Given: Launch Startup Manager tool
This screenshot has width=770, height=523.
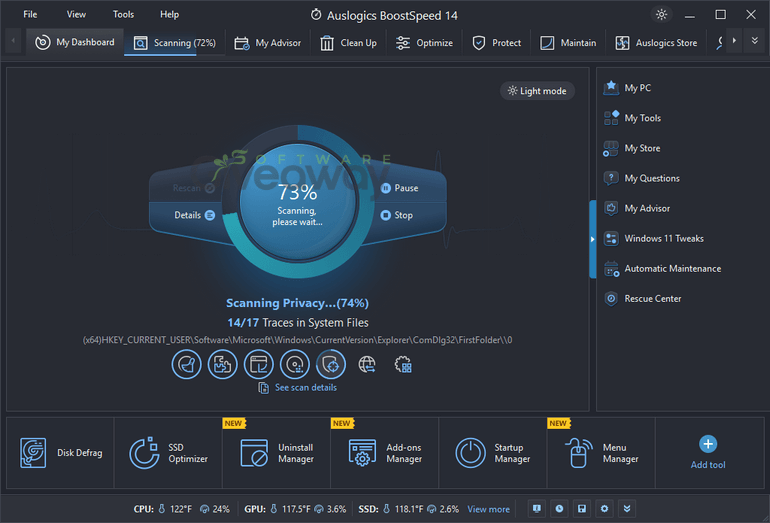Looking at the screenshot, I should coord(493,453).
